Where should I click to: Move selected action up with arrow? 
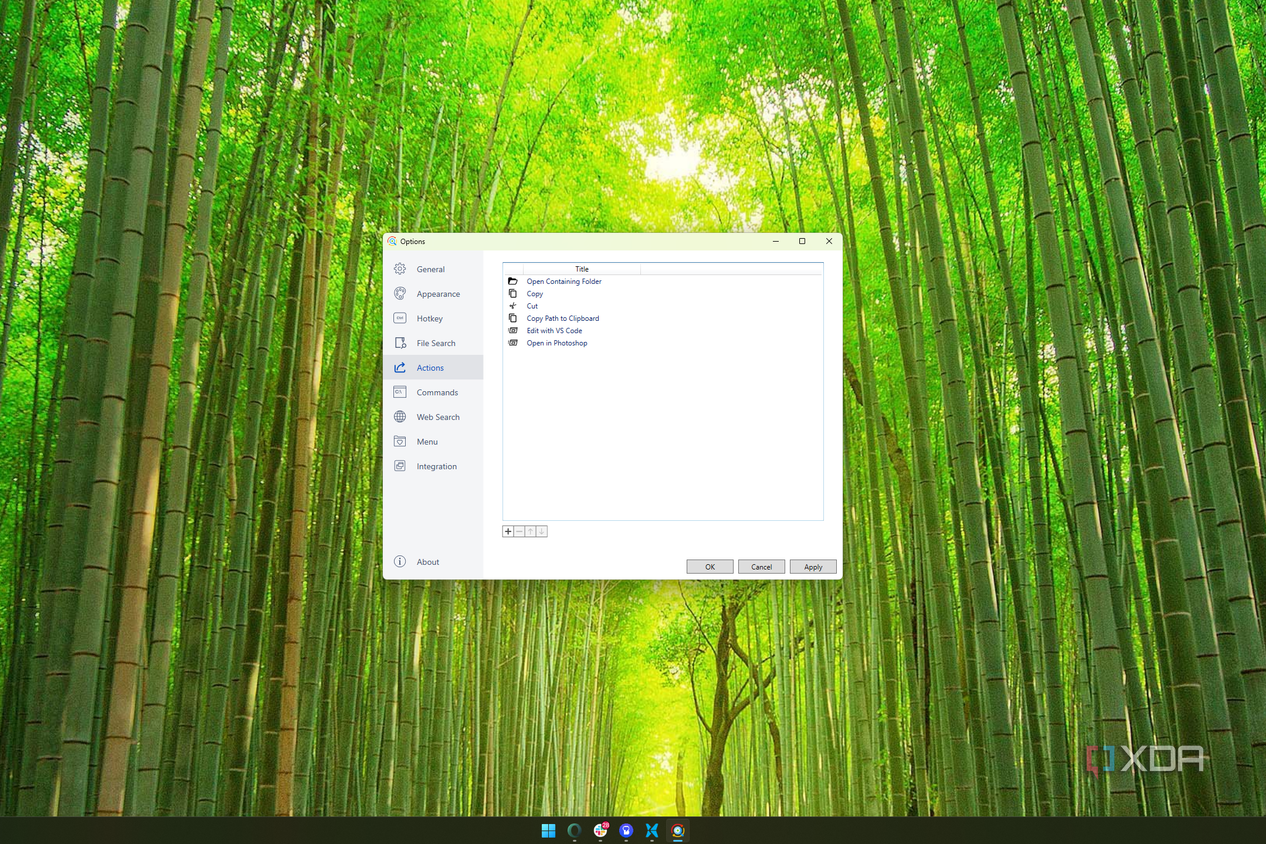click(x=530, y=531)
